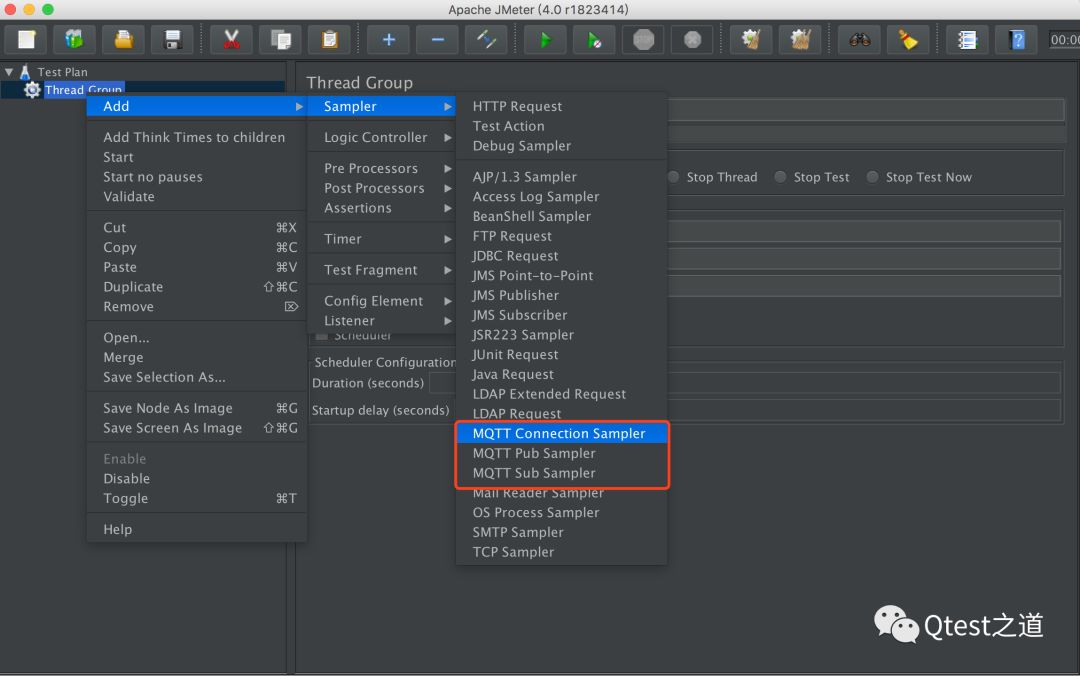Choose Add Think Times to children
This screenshot has height=676, width=1080.
click(x=197, y=137)
